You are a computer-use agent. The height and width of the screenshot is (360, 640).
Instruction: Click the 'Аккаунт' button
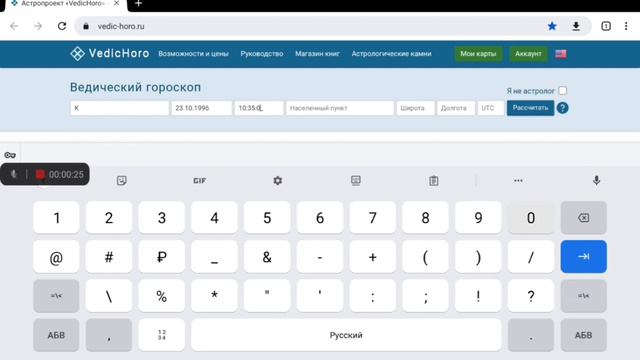[x=528, y=53]
